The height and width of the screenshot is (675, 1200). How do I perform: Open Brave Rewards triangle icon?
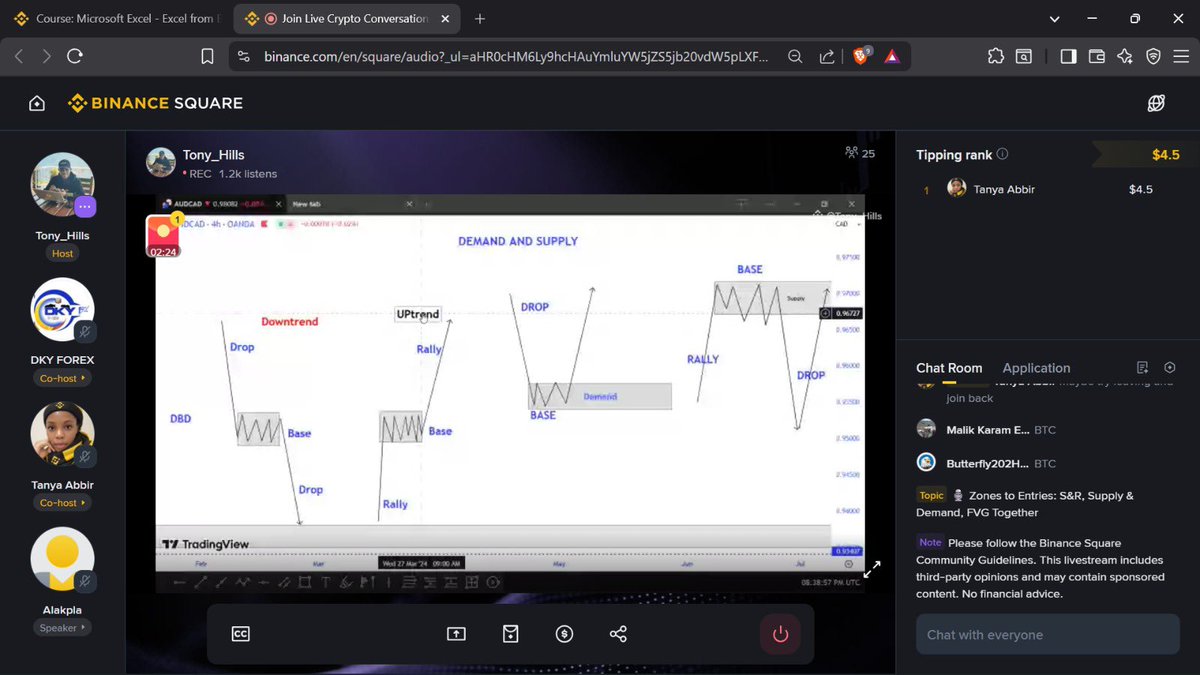[x=892, y=57]
